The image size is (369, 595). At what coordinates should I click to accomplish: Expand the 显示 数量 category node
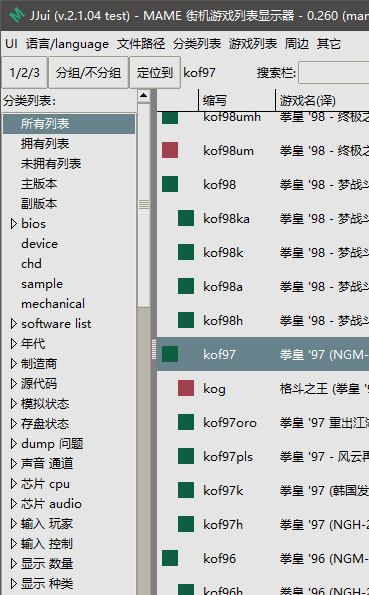pyautogui.click(x=14, y=564)
